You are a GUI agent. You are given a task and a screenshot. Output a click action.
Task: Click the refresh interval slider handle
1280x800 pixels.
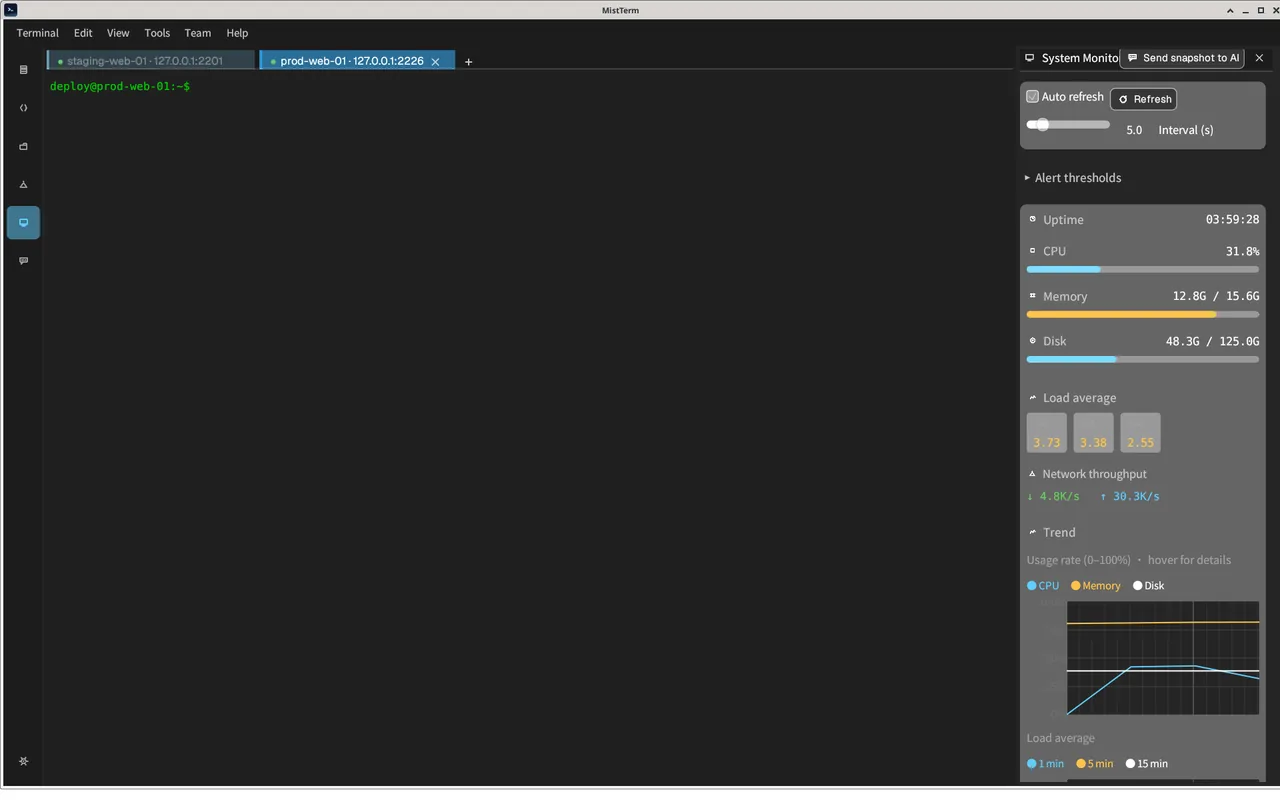click(1043, 125)
